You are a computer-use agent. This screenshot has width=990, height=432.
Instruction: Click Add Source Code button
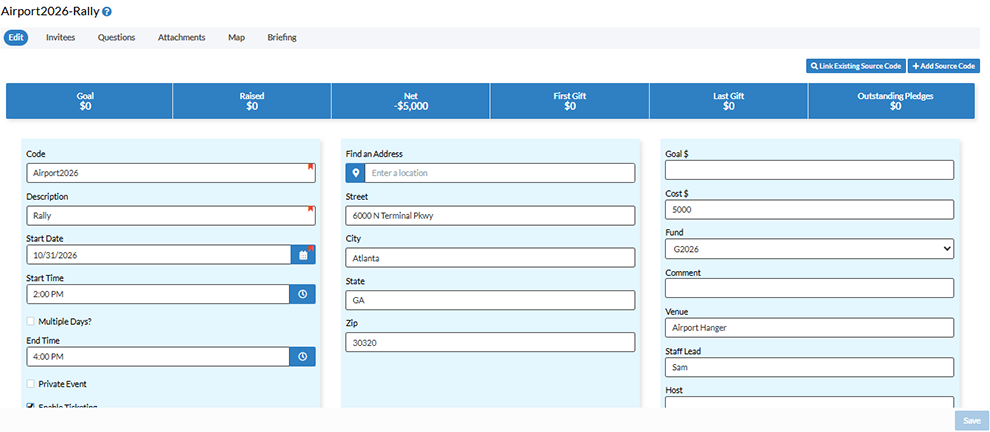(x=943, y=66)
